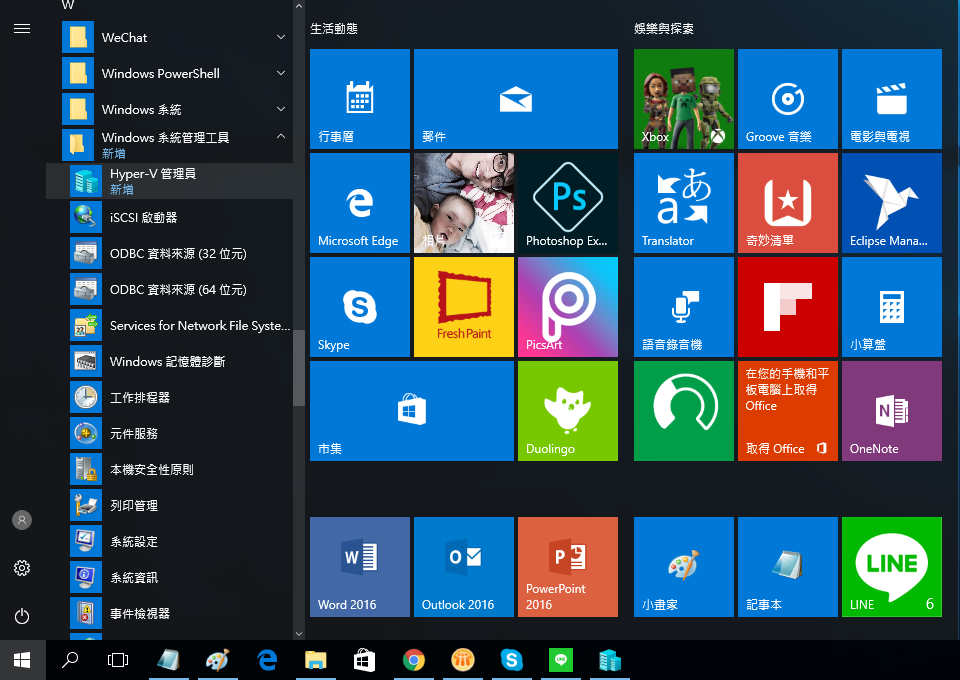The width and height of the screenshot is (960, 680).
Task: Click the Power button icon
Action: (22, 616)
